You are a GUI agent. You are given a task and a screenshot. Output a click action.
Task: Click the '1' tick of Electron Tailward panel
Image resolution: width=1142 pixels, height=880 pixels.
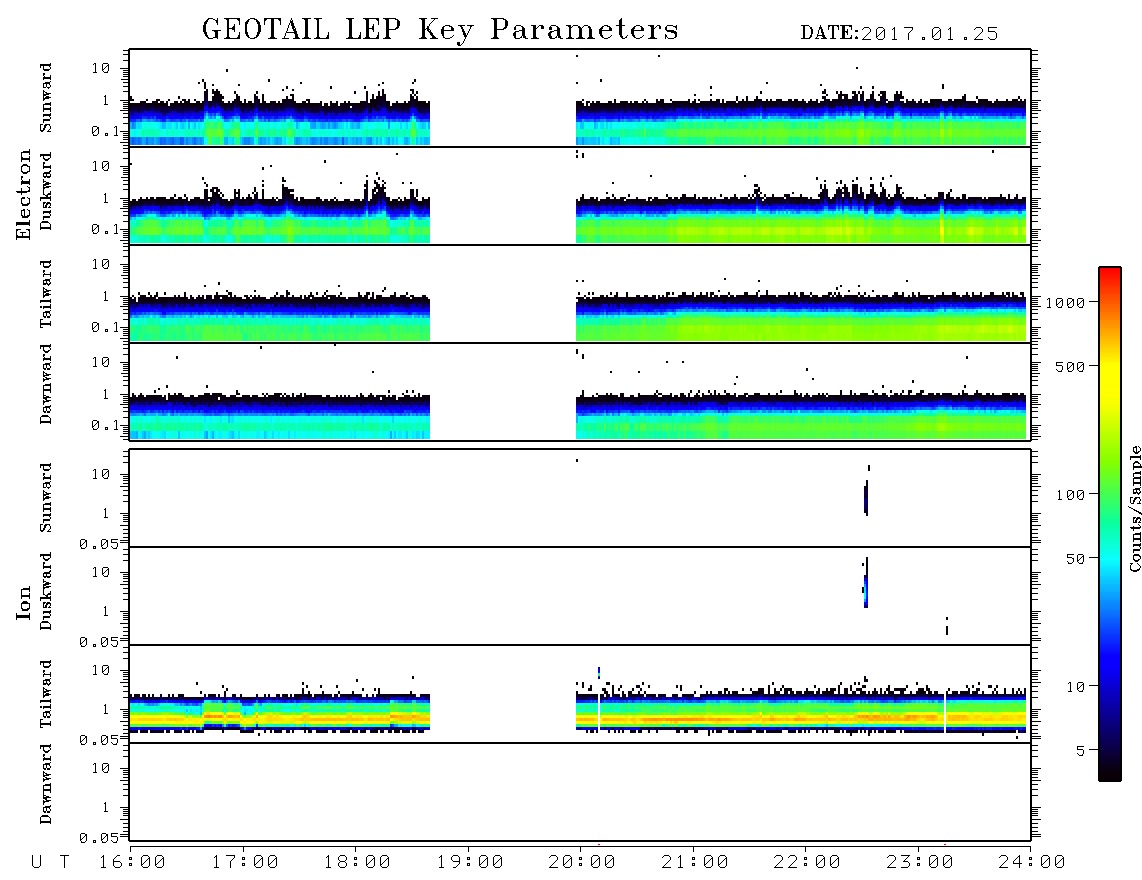106,296
